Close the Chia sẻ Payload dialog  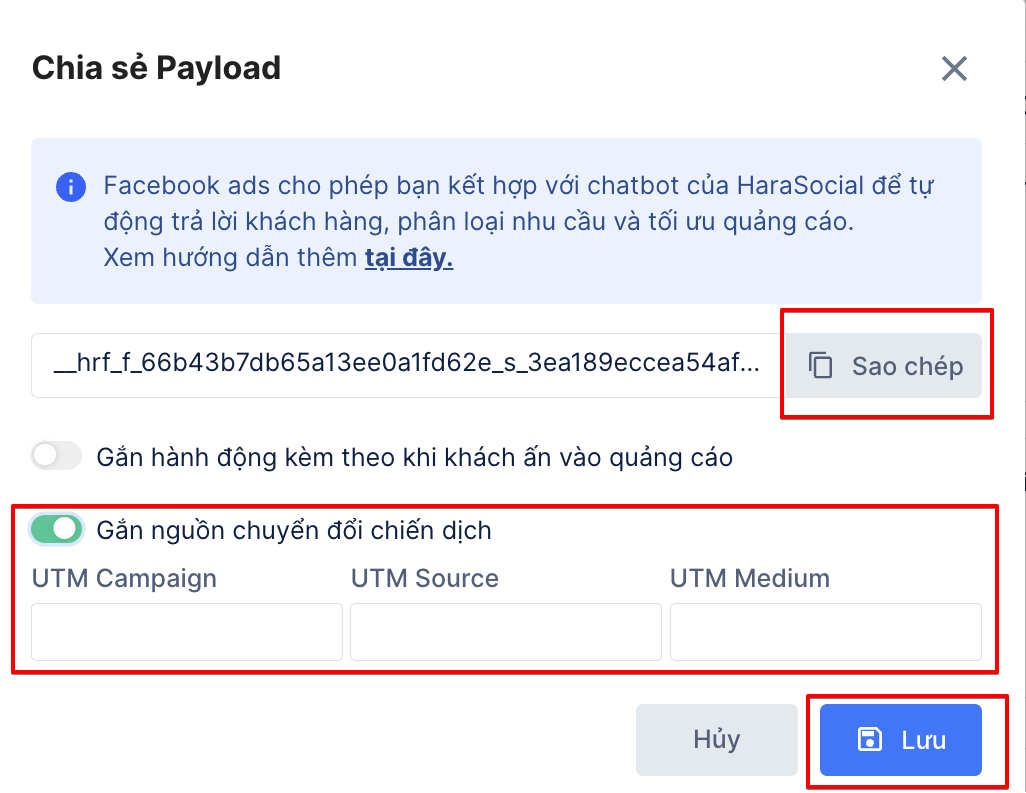[x=954, y=69]
